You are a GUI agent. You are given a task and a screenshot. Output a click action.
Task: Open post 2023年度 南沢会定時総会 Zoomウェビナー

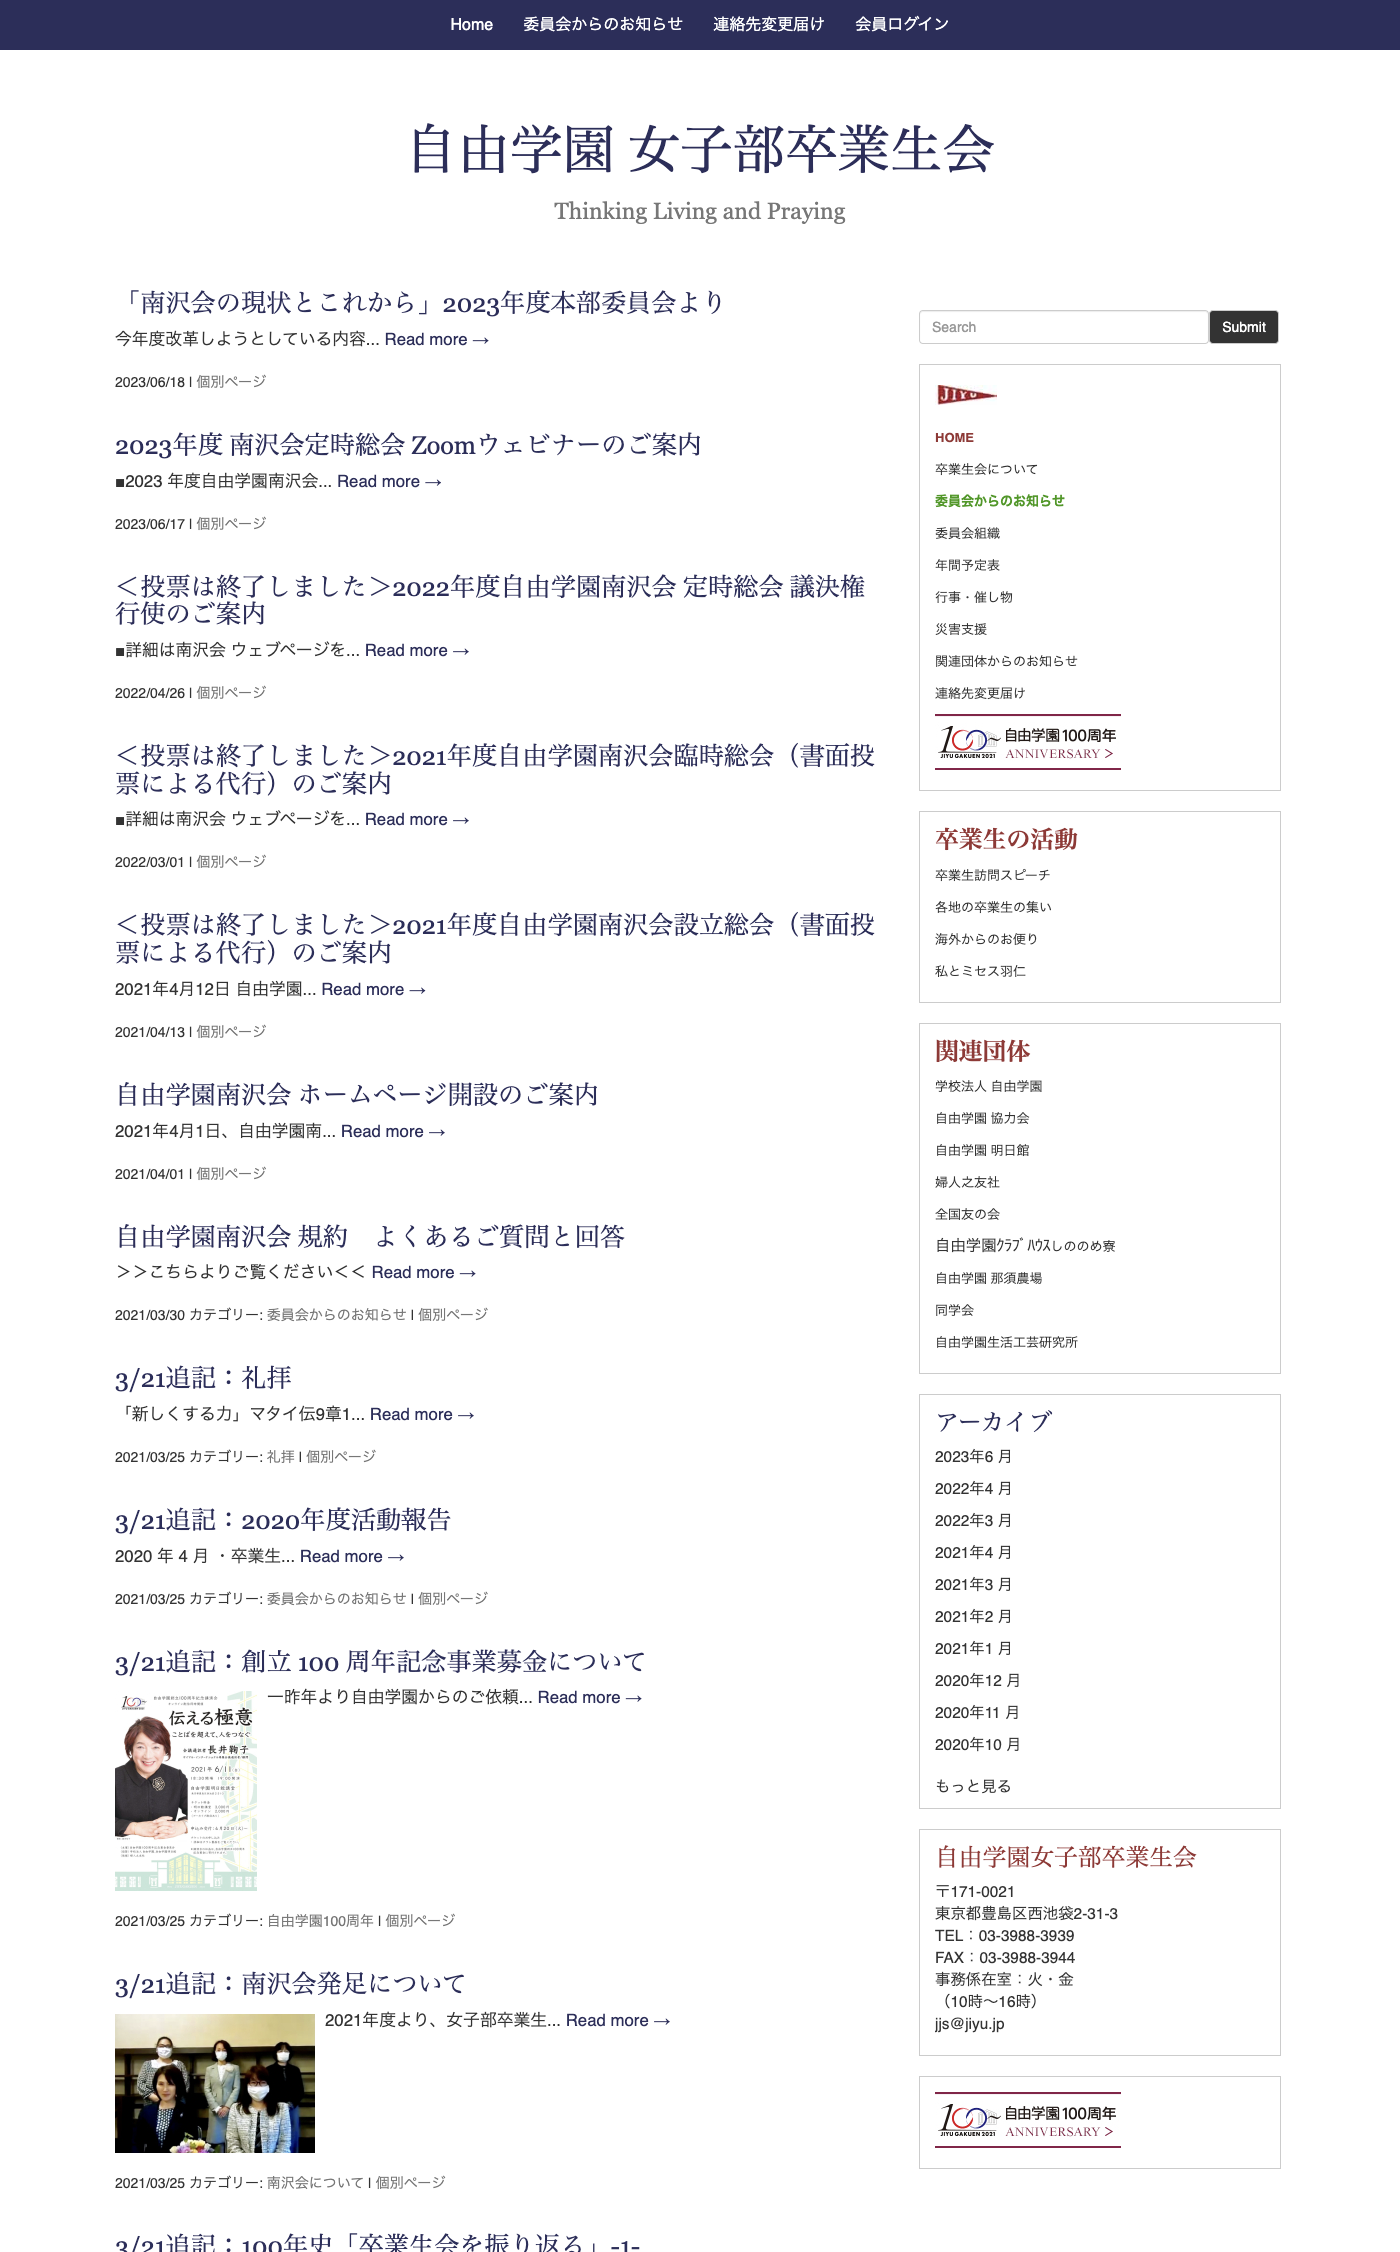tap(408, 444)
